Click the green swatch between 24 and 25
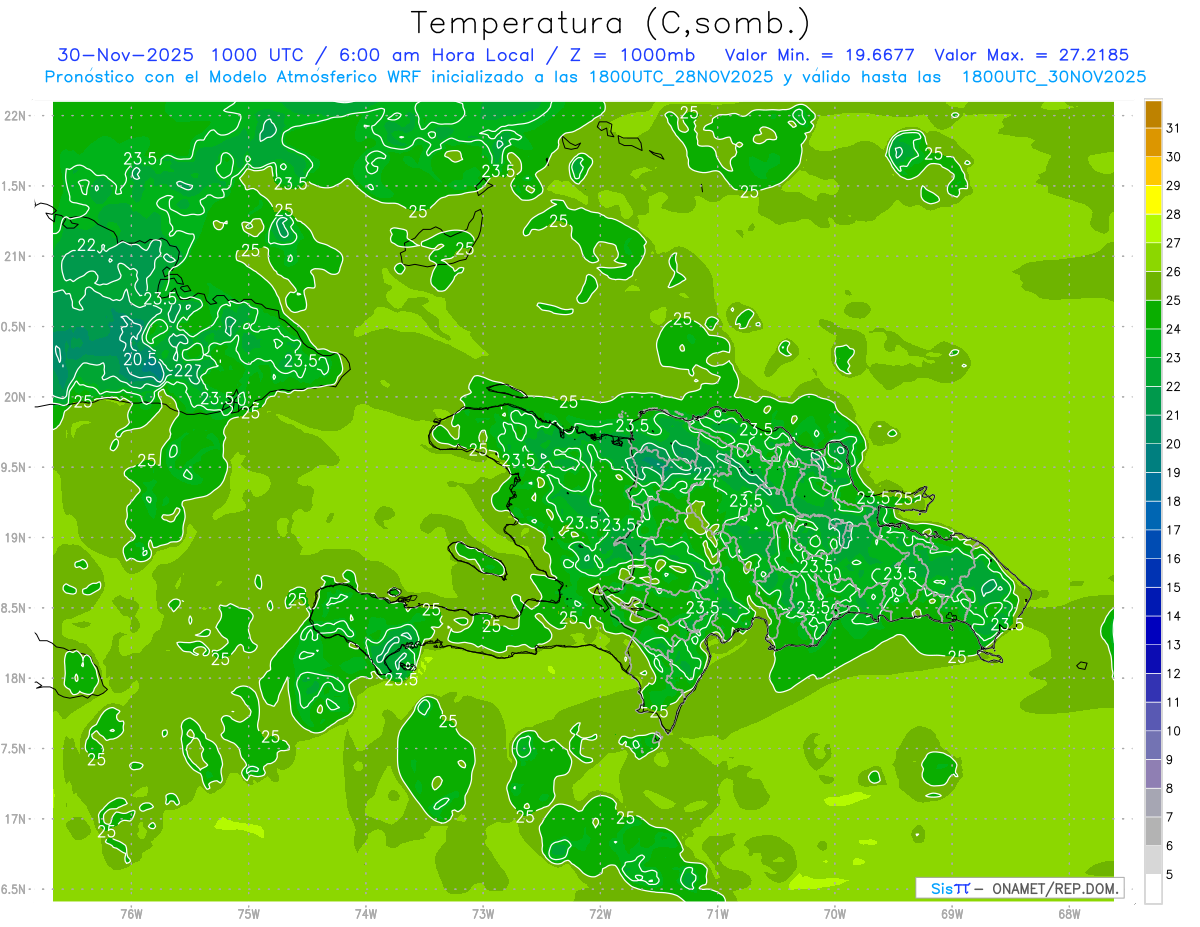Image resolution: width=1200 pixels, height=927 pixels. click(x=1153, y=315)
